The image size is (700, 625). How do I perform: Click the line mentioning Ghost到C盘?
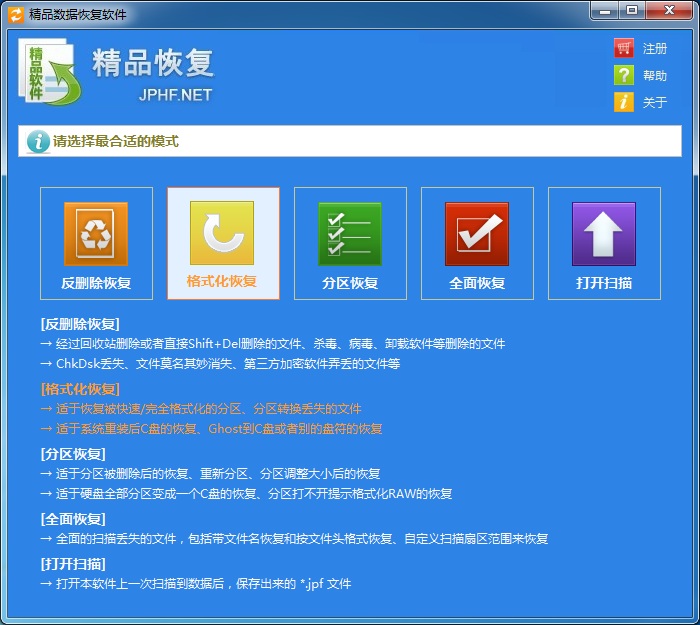211,429
